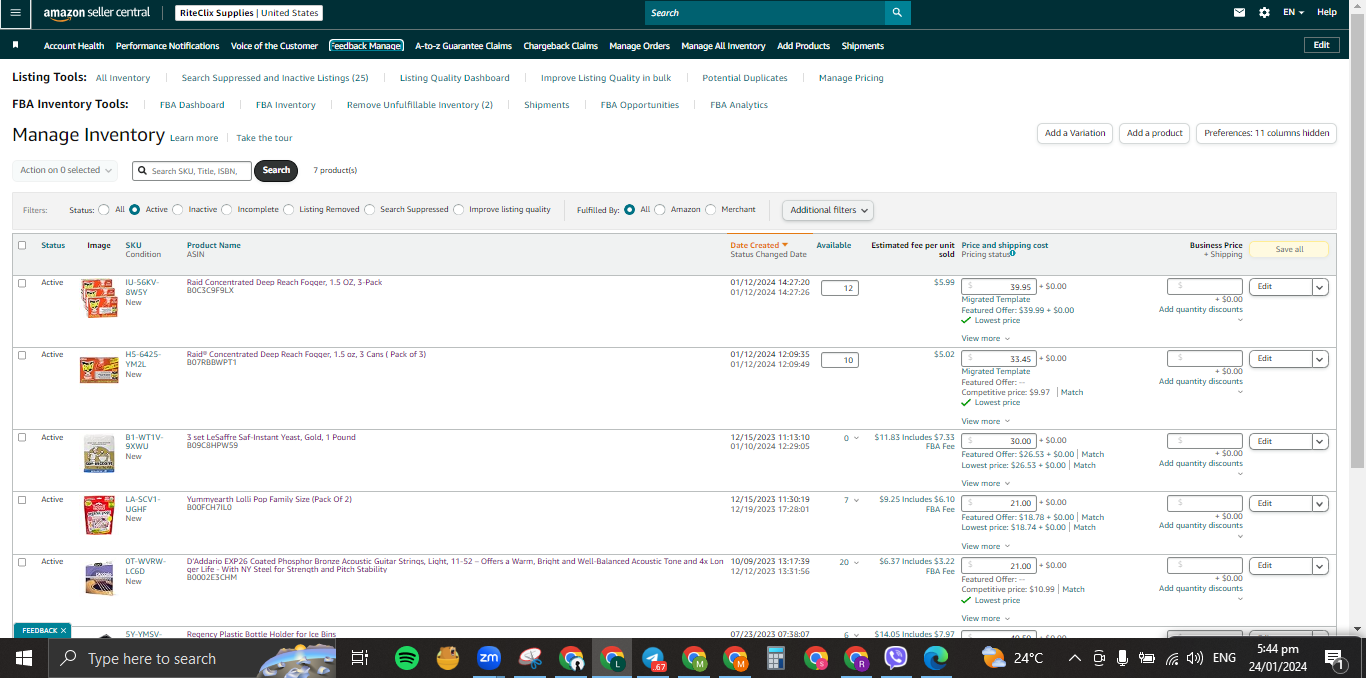Go to Voice of the Customer
Screen dimensions: 1366x678
click(x=274, y=46)
